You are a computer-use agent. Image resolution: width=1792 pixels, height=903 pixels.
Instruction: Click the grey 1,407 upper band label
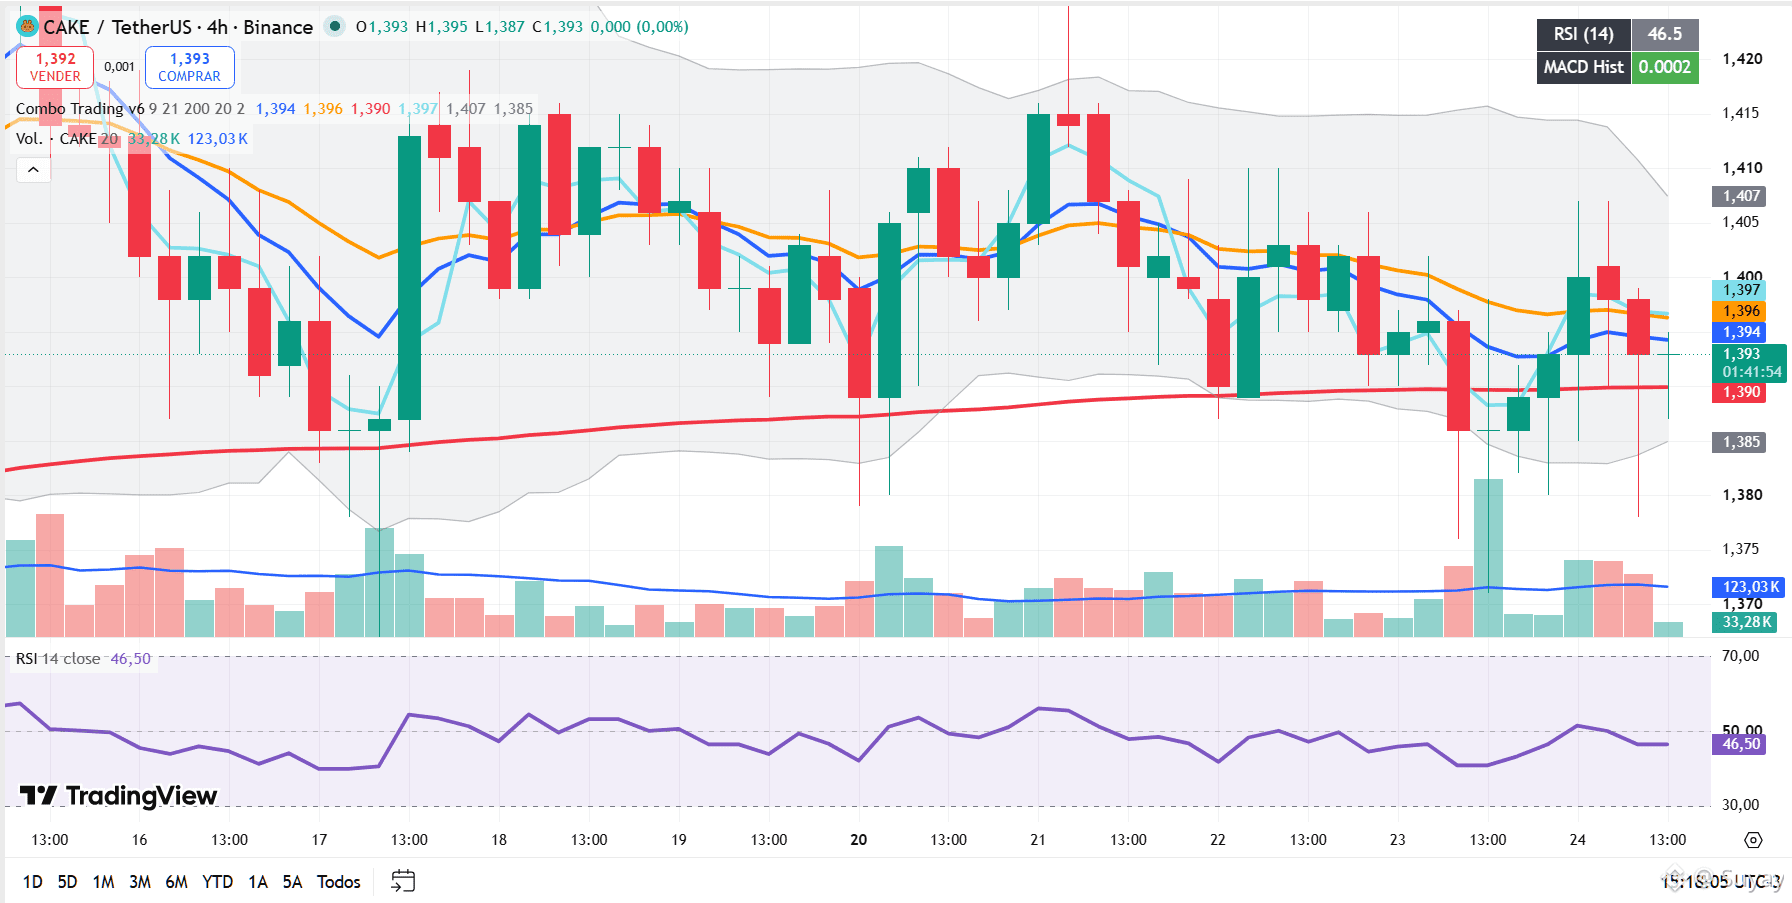point(1741,196)
